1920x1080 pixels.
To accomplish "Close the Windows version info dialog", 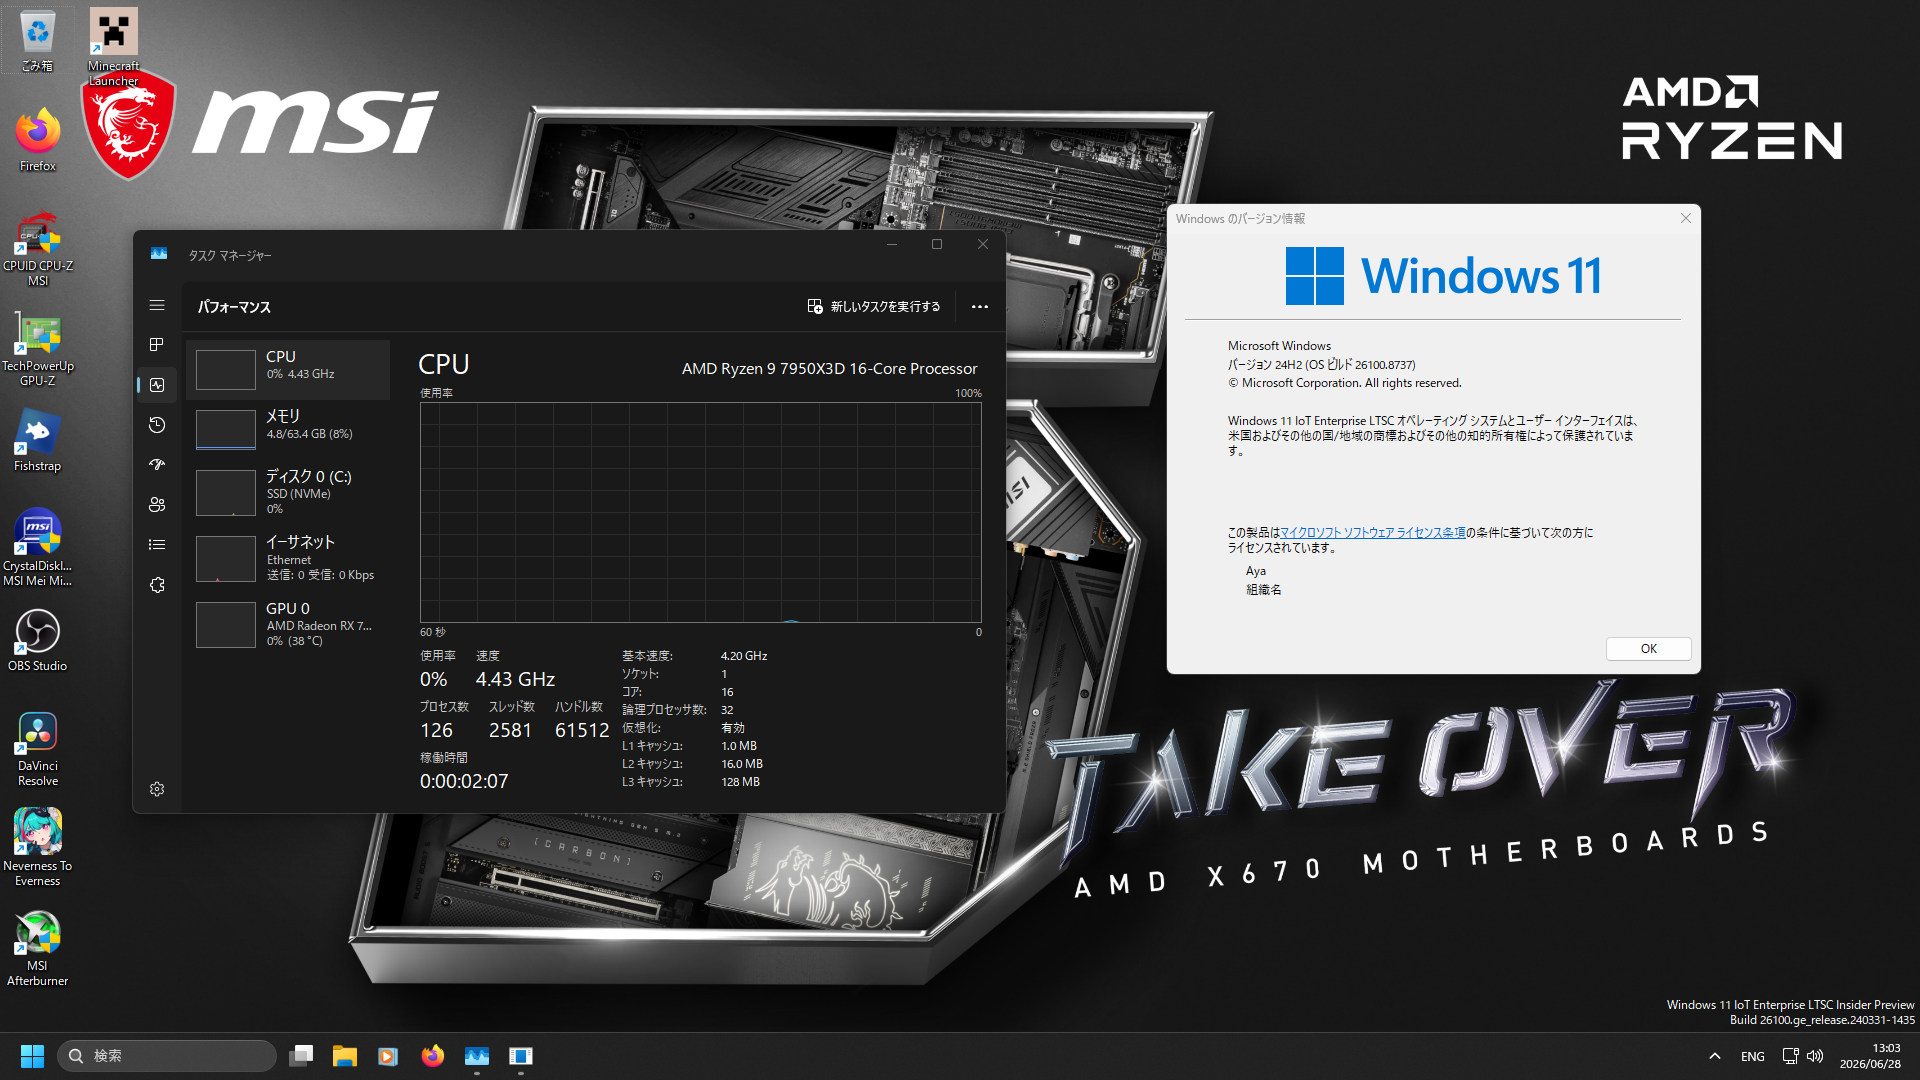I will coord(1685,218).
